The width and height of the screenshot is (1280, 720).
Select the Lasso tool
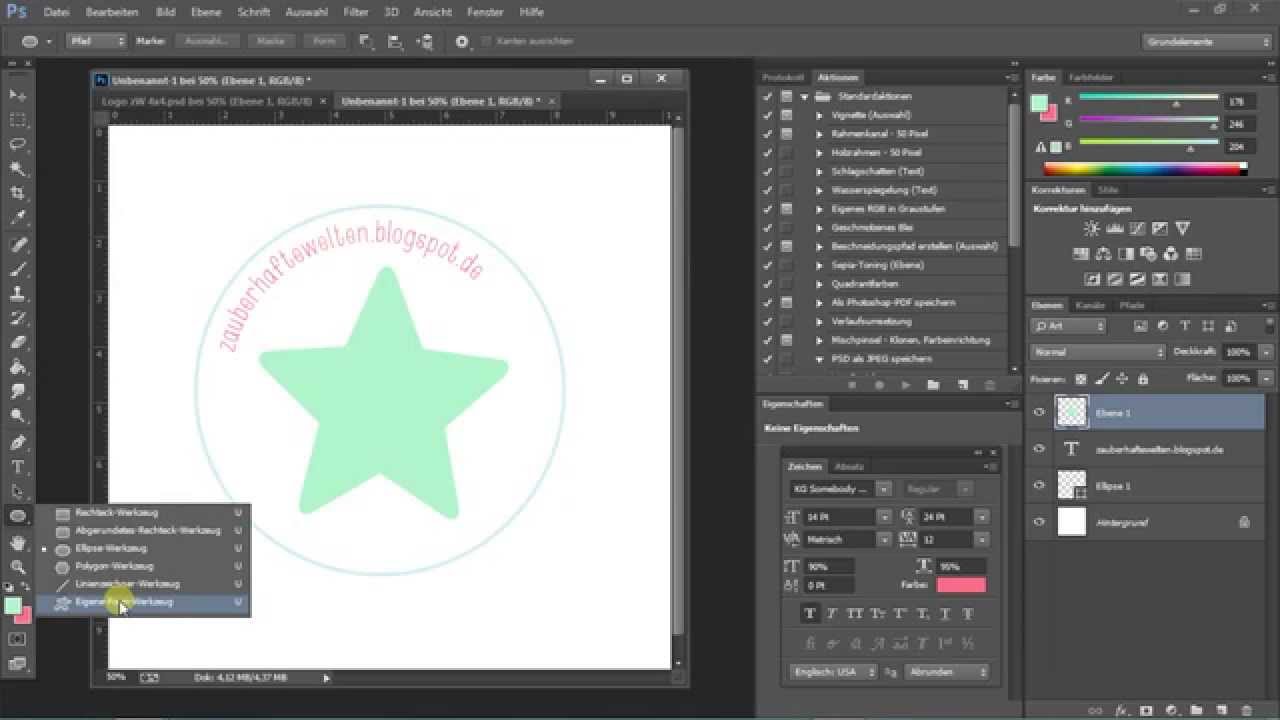(x=18, y=144)
